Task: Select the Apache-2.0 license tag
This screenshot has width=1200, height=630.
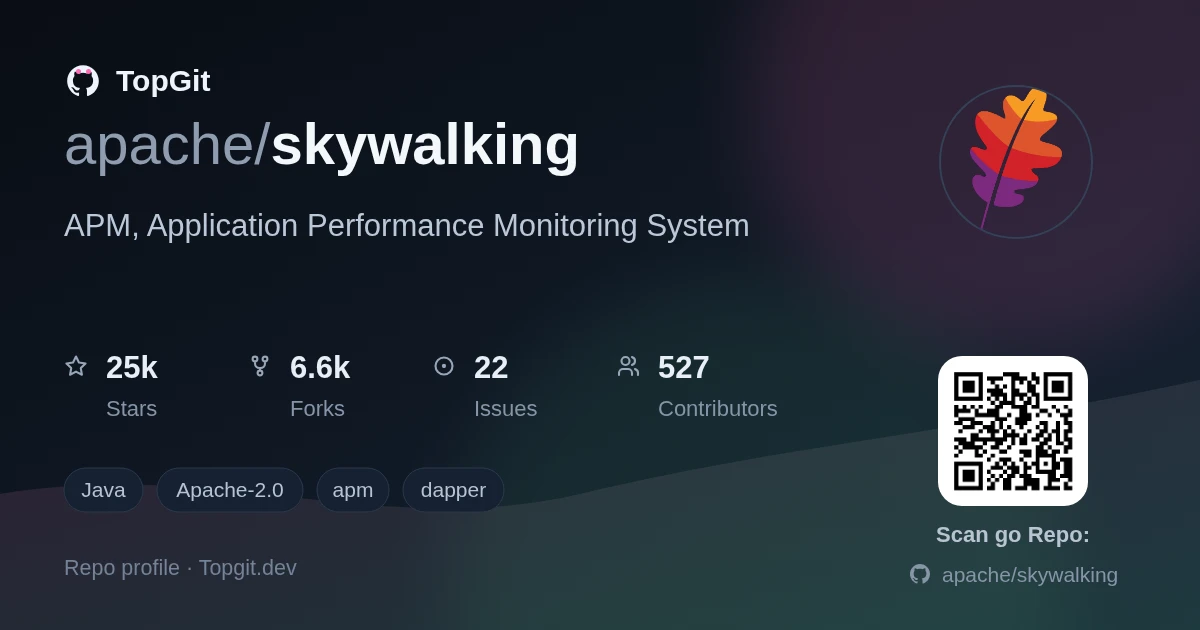Action: pos(230,490)
